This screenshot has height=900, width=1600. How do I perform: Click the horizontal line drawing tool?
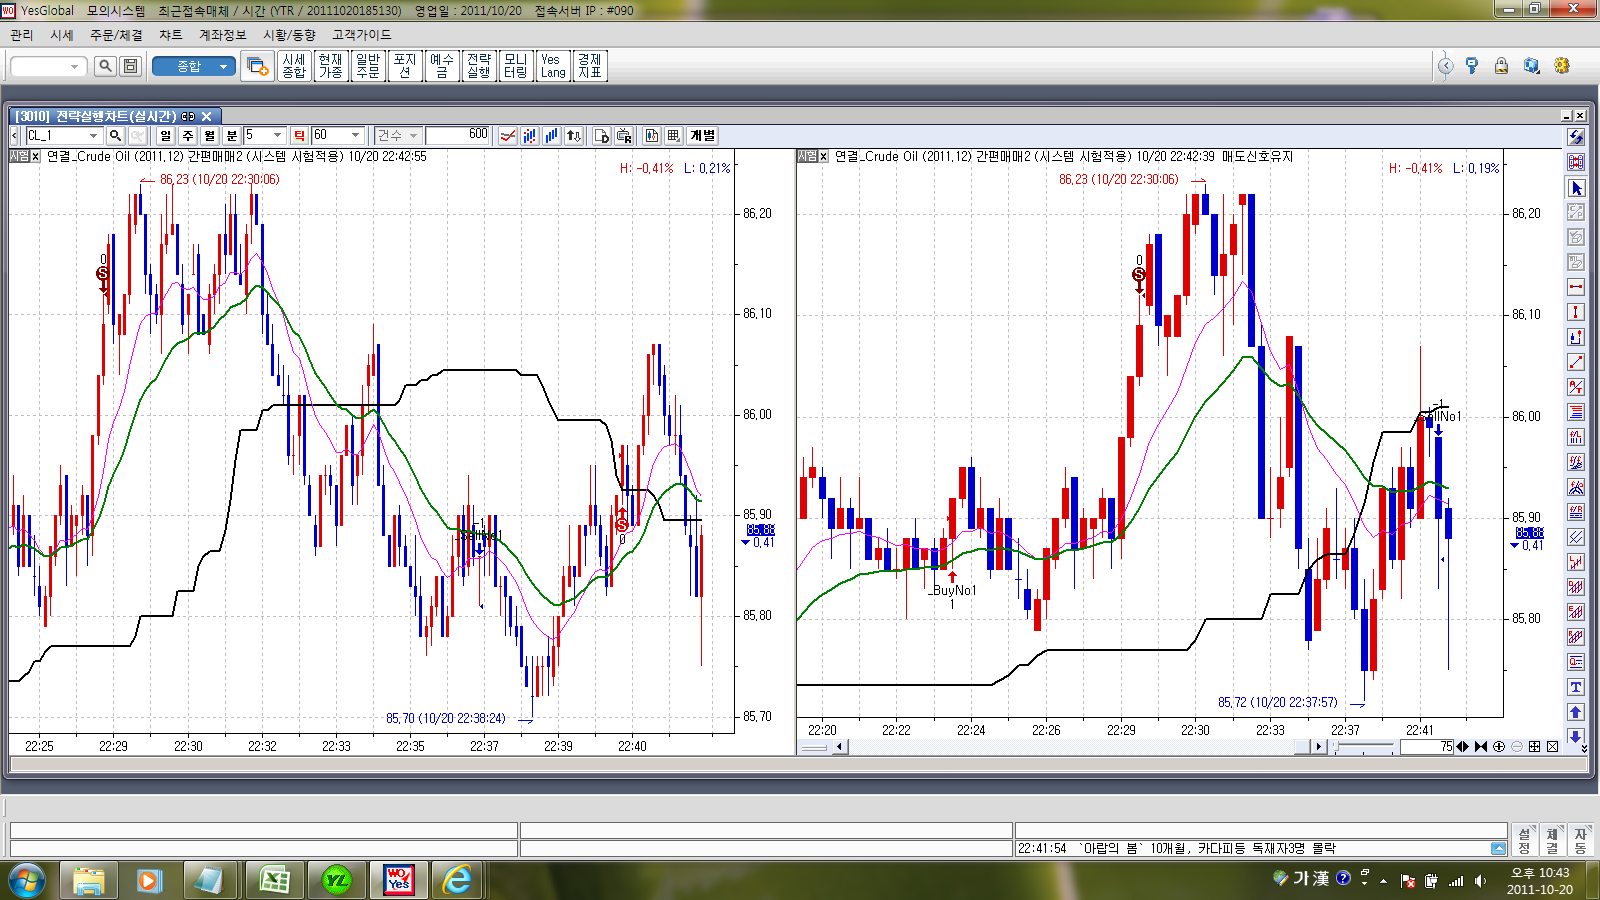click(1576, 287)
